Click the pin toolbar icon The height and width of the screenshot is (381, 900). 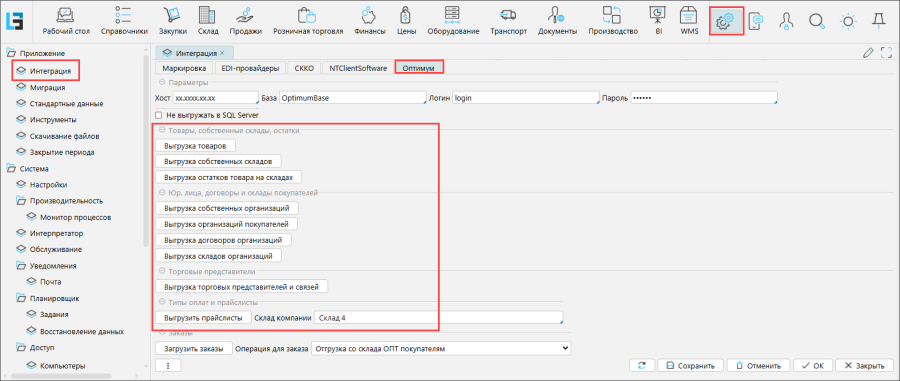coord(878,21)
